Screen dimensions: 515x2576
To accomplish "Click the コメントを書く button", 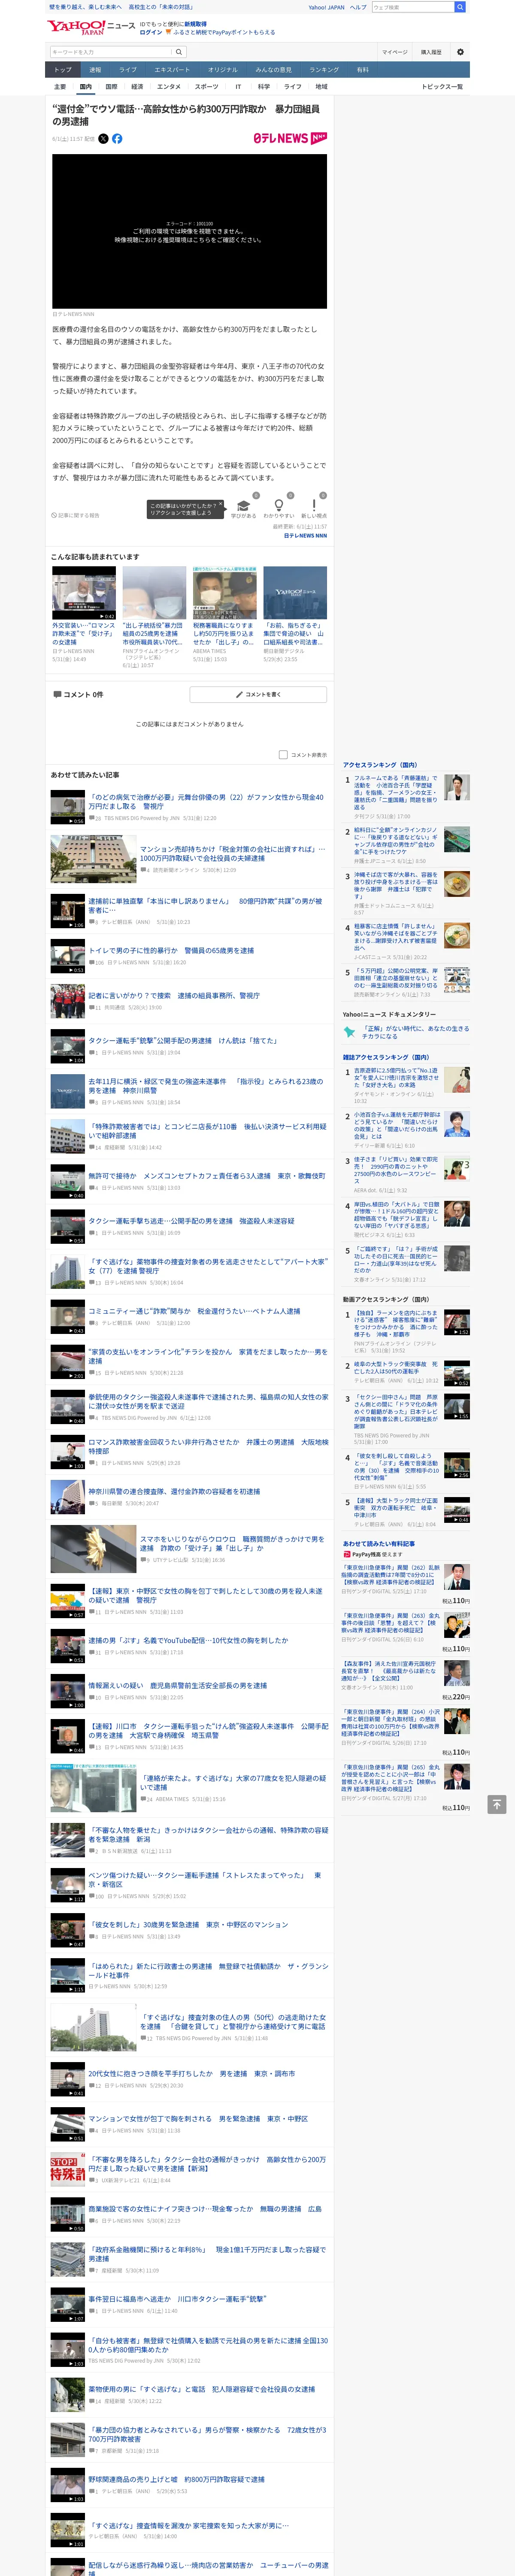I will (x=258, y=694).
